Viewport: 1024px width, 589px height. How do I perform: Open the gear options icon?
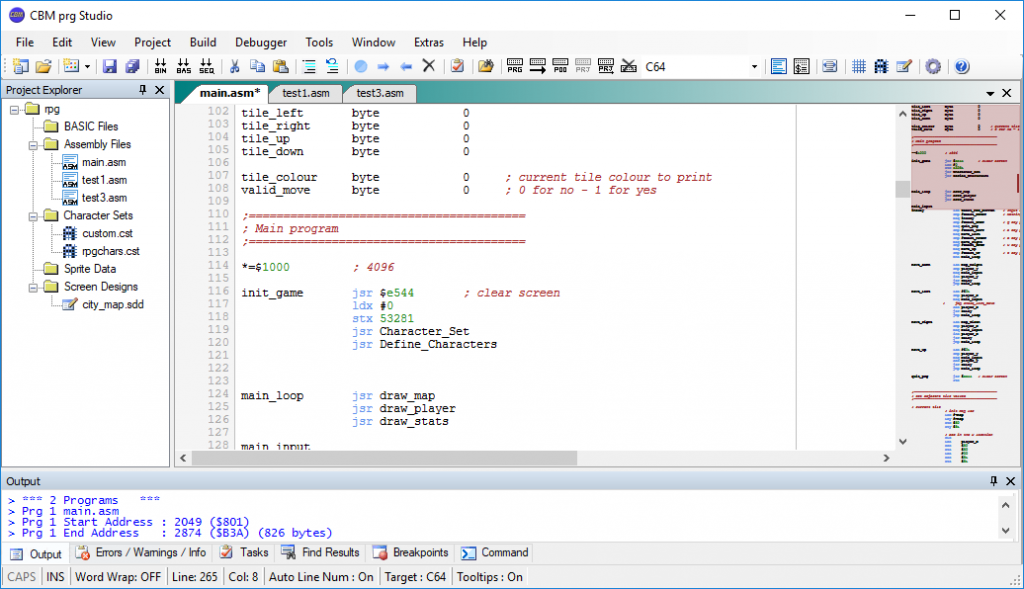pyautogui.click(x=933, y=67)
